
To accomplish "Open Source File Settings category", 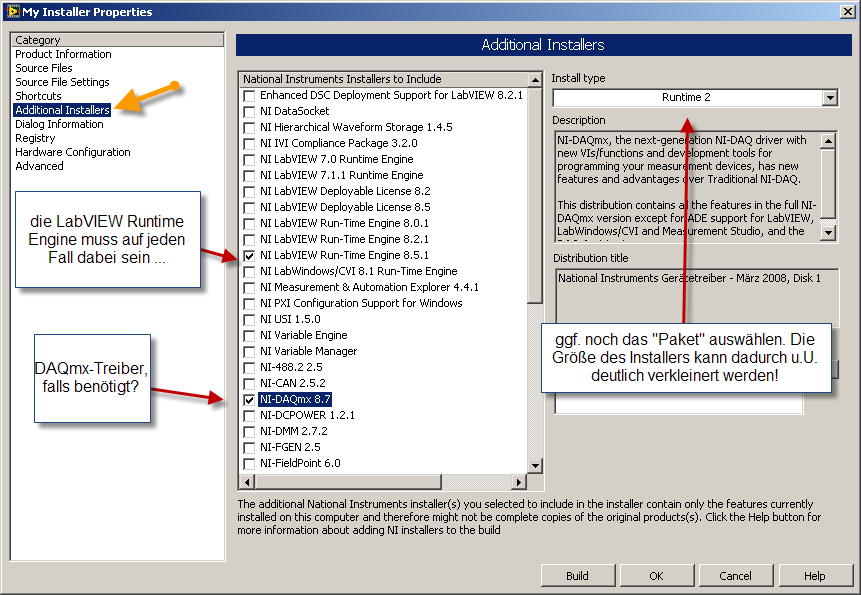I will pos(62,82).
